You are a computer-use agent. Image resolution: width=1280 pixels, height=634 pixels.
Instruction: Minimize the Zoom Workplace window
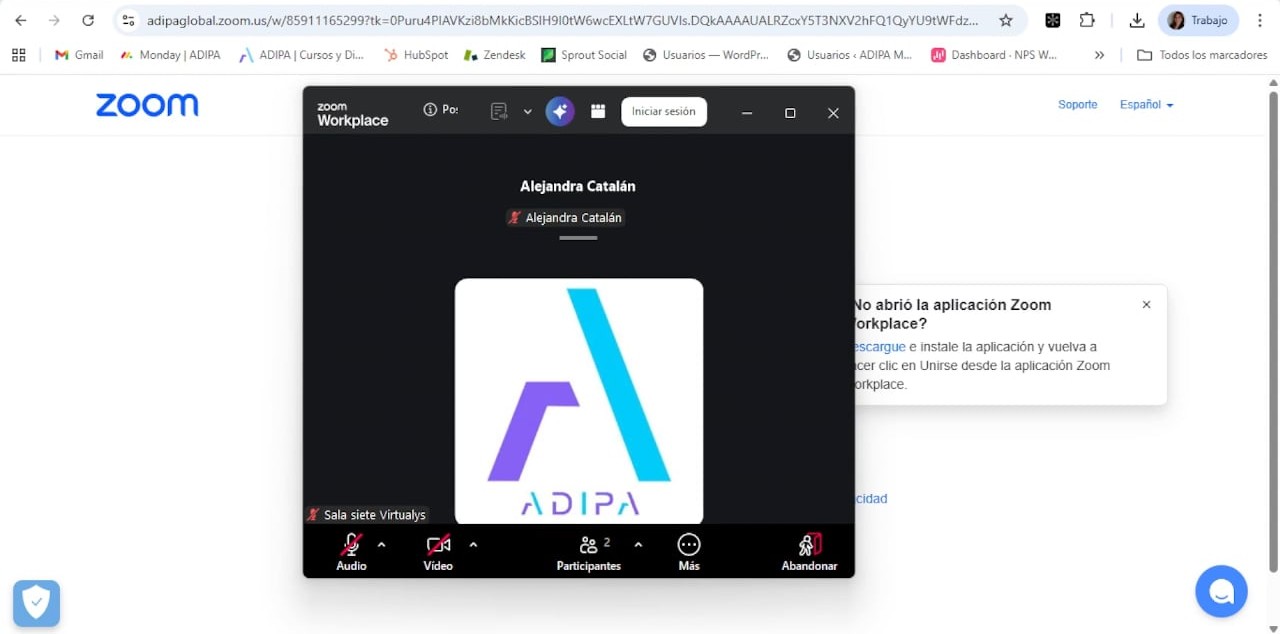tap(746, 113)
